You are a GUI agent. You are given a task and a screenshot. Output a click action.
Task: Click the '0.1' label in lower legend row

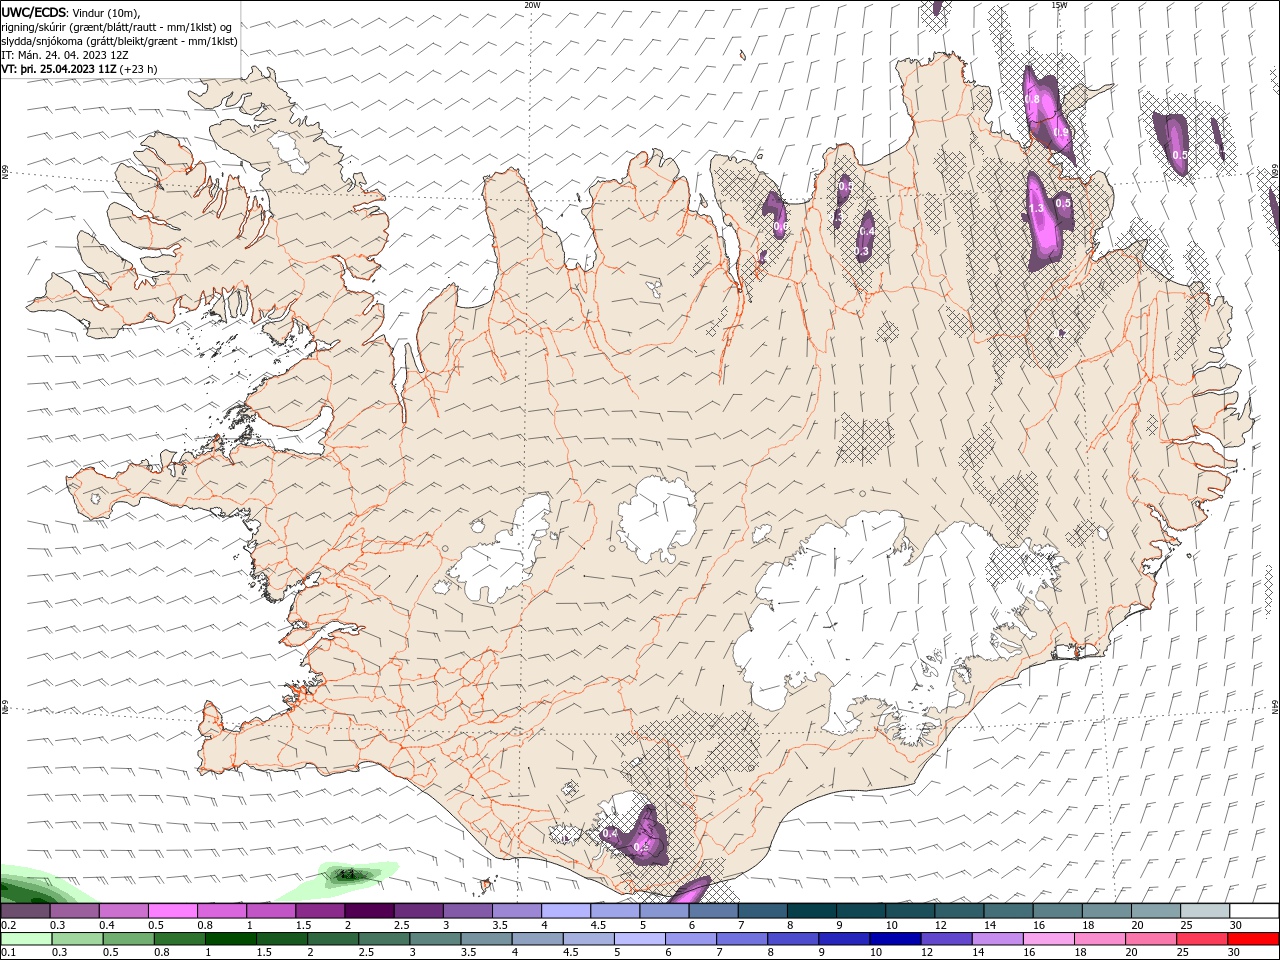pos(8,953)
